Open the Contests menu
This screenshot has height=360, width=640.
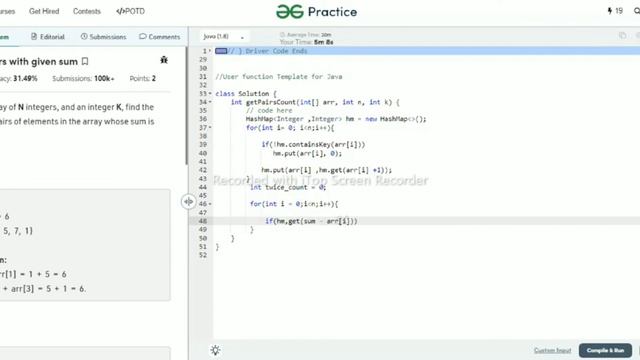click(87, 11)
